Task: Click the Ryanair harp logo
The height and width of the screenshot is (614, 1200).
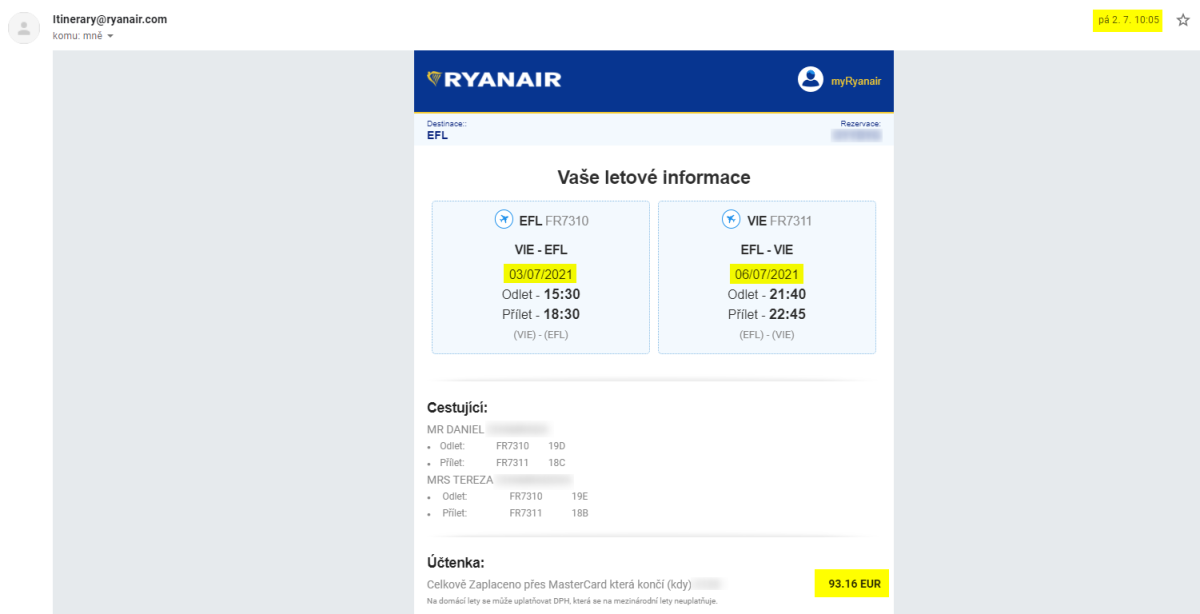Action: (x=434, y=79)
